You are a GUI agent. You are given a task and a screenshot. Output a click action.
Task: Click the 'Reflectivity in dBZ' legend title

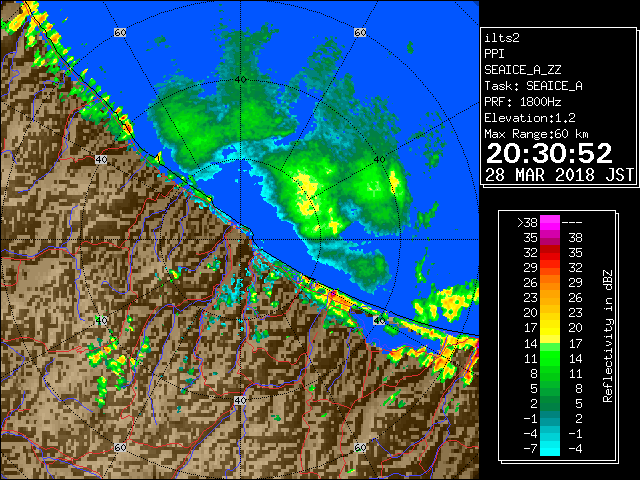(x=607, y=336)
